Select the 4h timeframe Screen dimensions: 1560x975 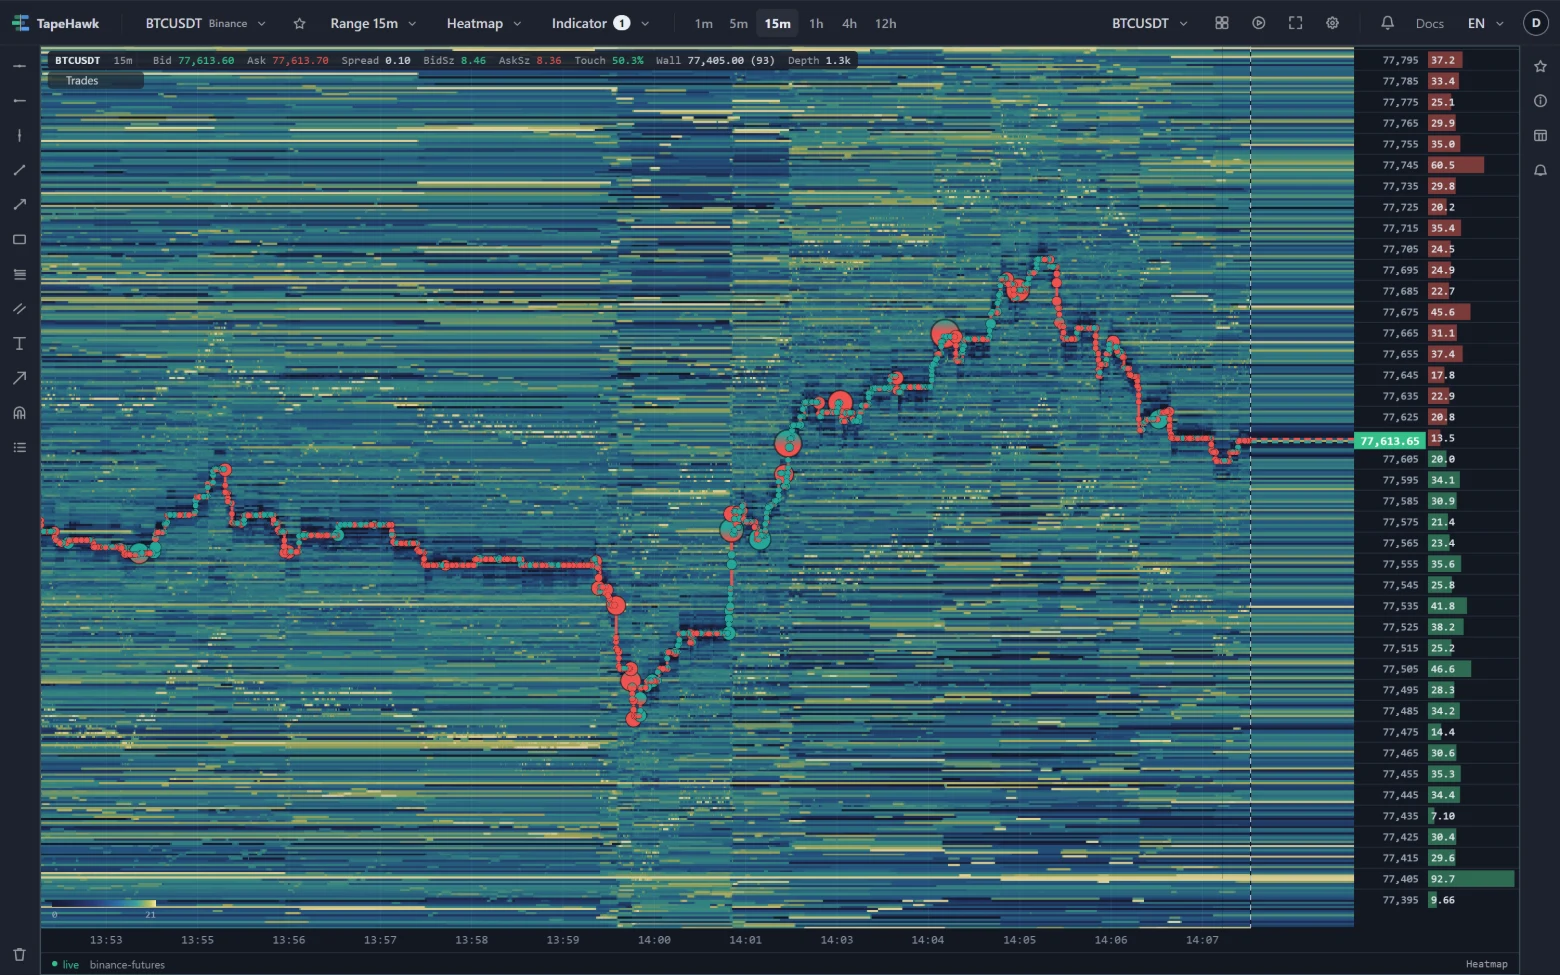point(849,23)
